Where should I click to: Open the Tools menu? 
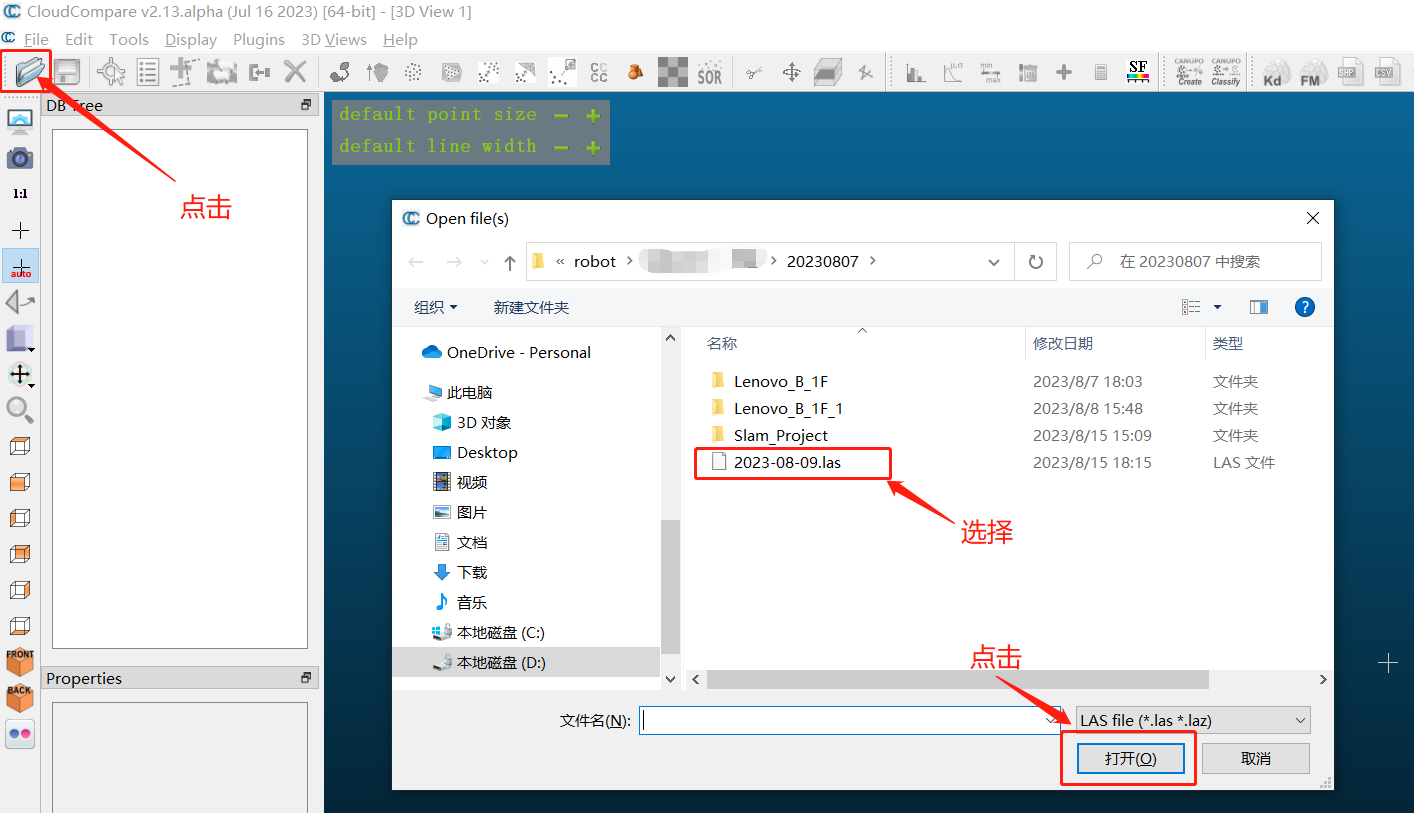(x=129, y=39)
